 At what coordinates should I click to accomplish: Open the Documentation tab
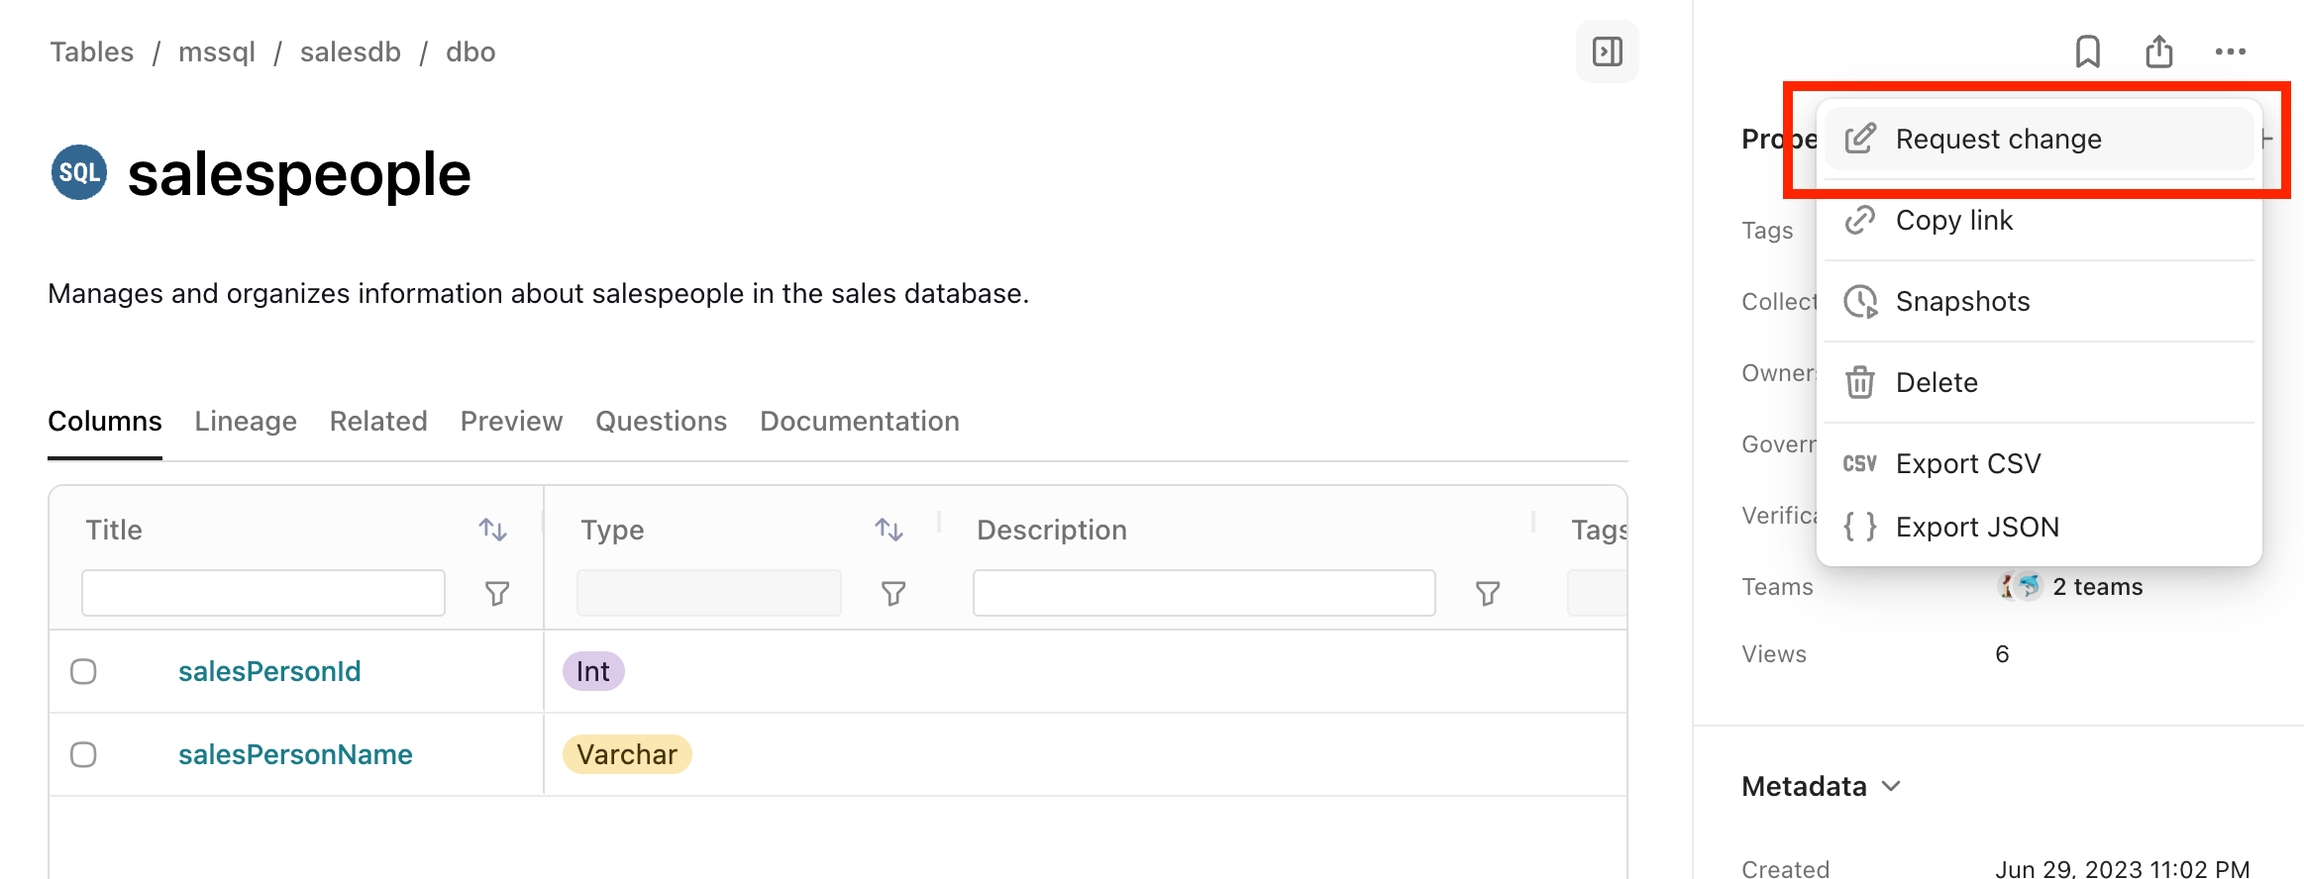pyautogui.click(x=859, y=421)
